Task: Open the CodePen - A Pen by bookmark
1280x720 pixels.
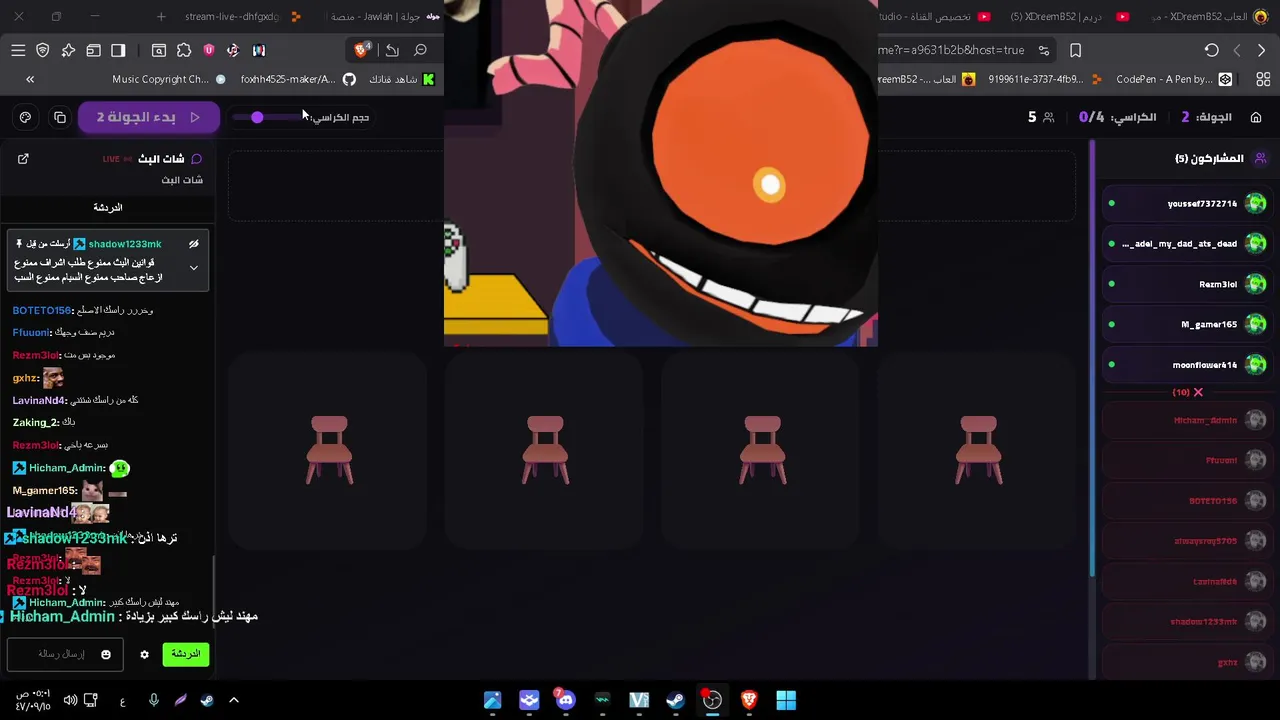Action: point(1174,79)
